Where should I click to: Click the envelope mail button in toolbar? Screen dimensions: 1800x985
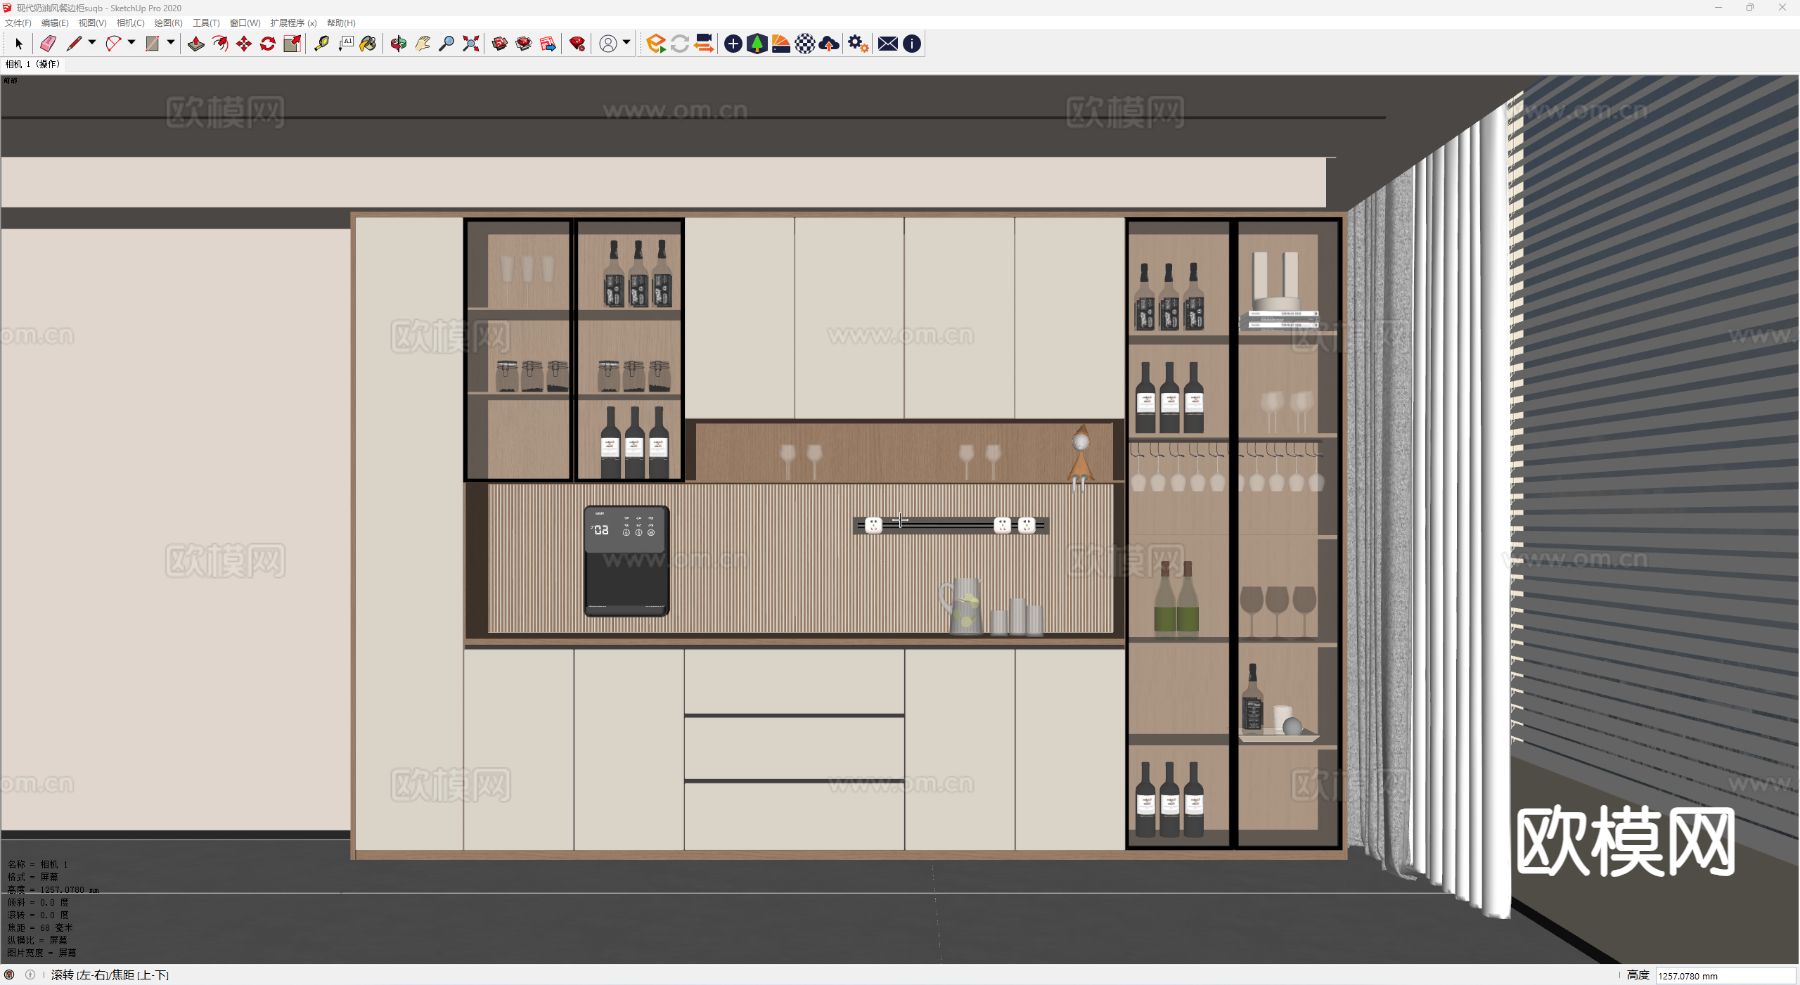887,44
